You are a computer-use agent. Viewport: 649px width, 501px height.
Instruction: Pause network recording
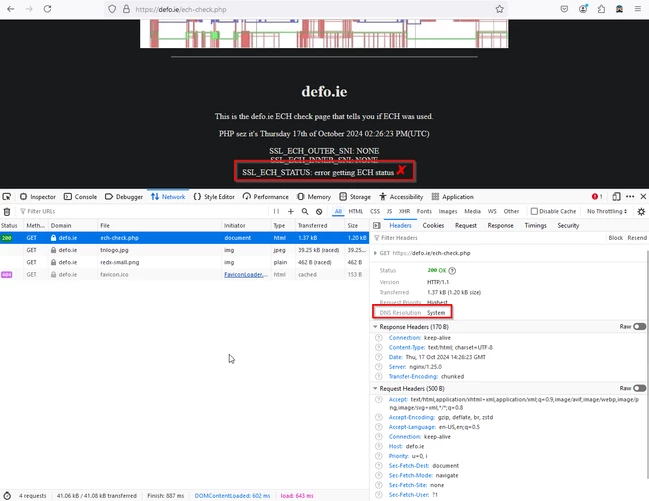(276, 211)
